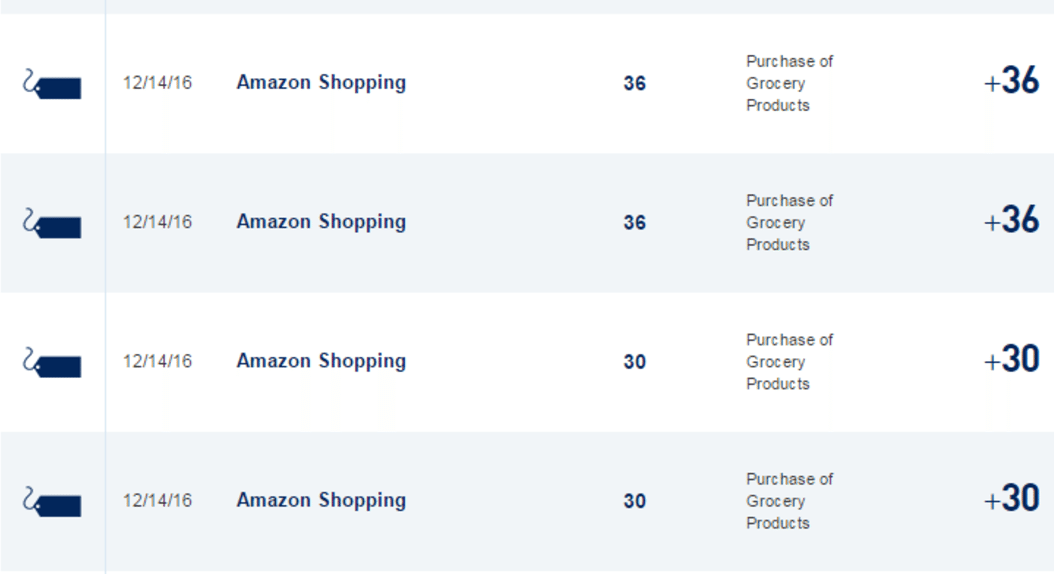Click the 12/14/16 date of the top transaction
1054x574 pixels.
click(157, 83)
